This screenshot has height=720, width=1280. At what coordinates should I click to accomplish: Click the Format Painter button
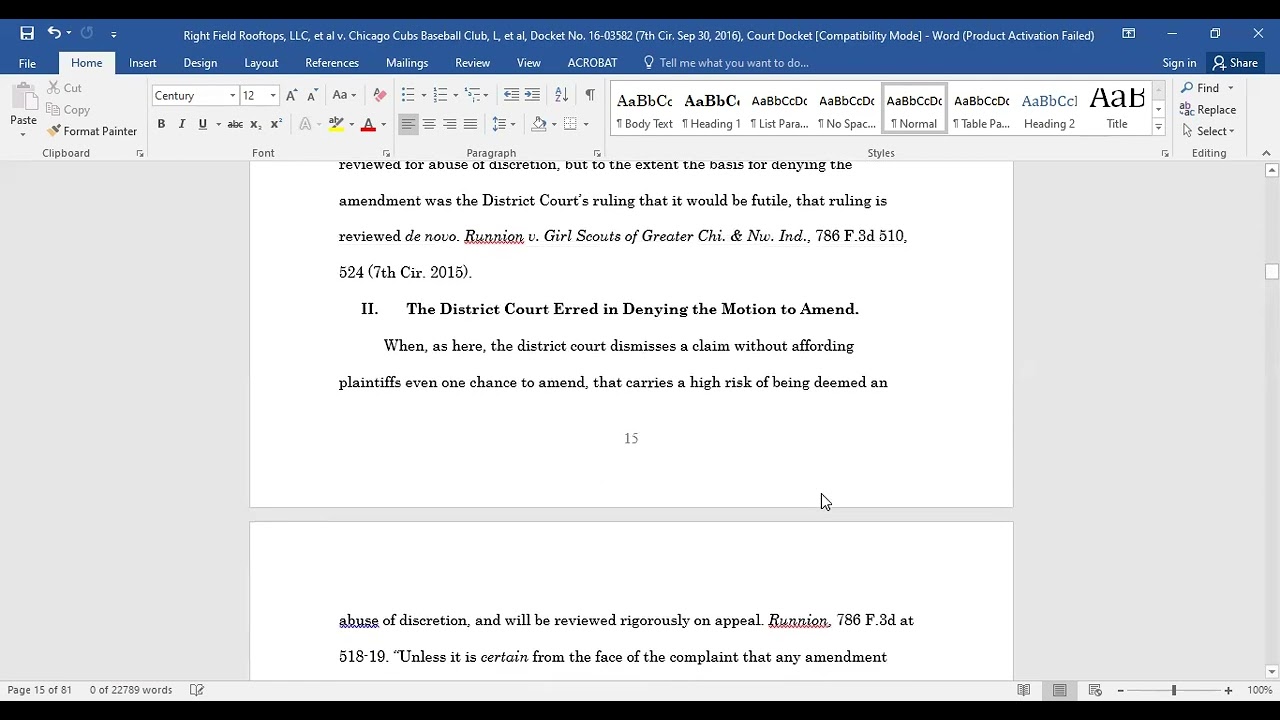tap(92, 131)
